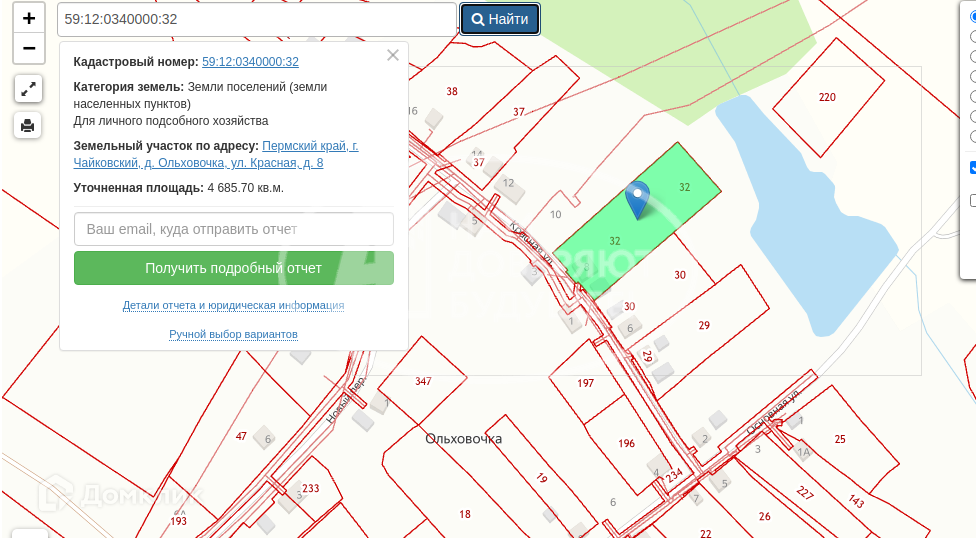Select parcel 220 on the map
Screen dimensions: 976x538
[x=826, y=99]
